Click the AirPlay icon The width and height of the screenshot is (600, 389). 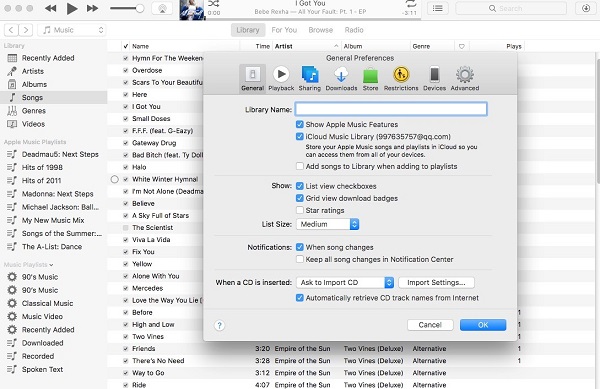coord(162,9)
